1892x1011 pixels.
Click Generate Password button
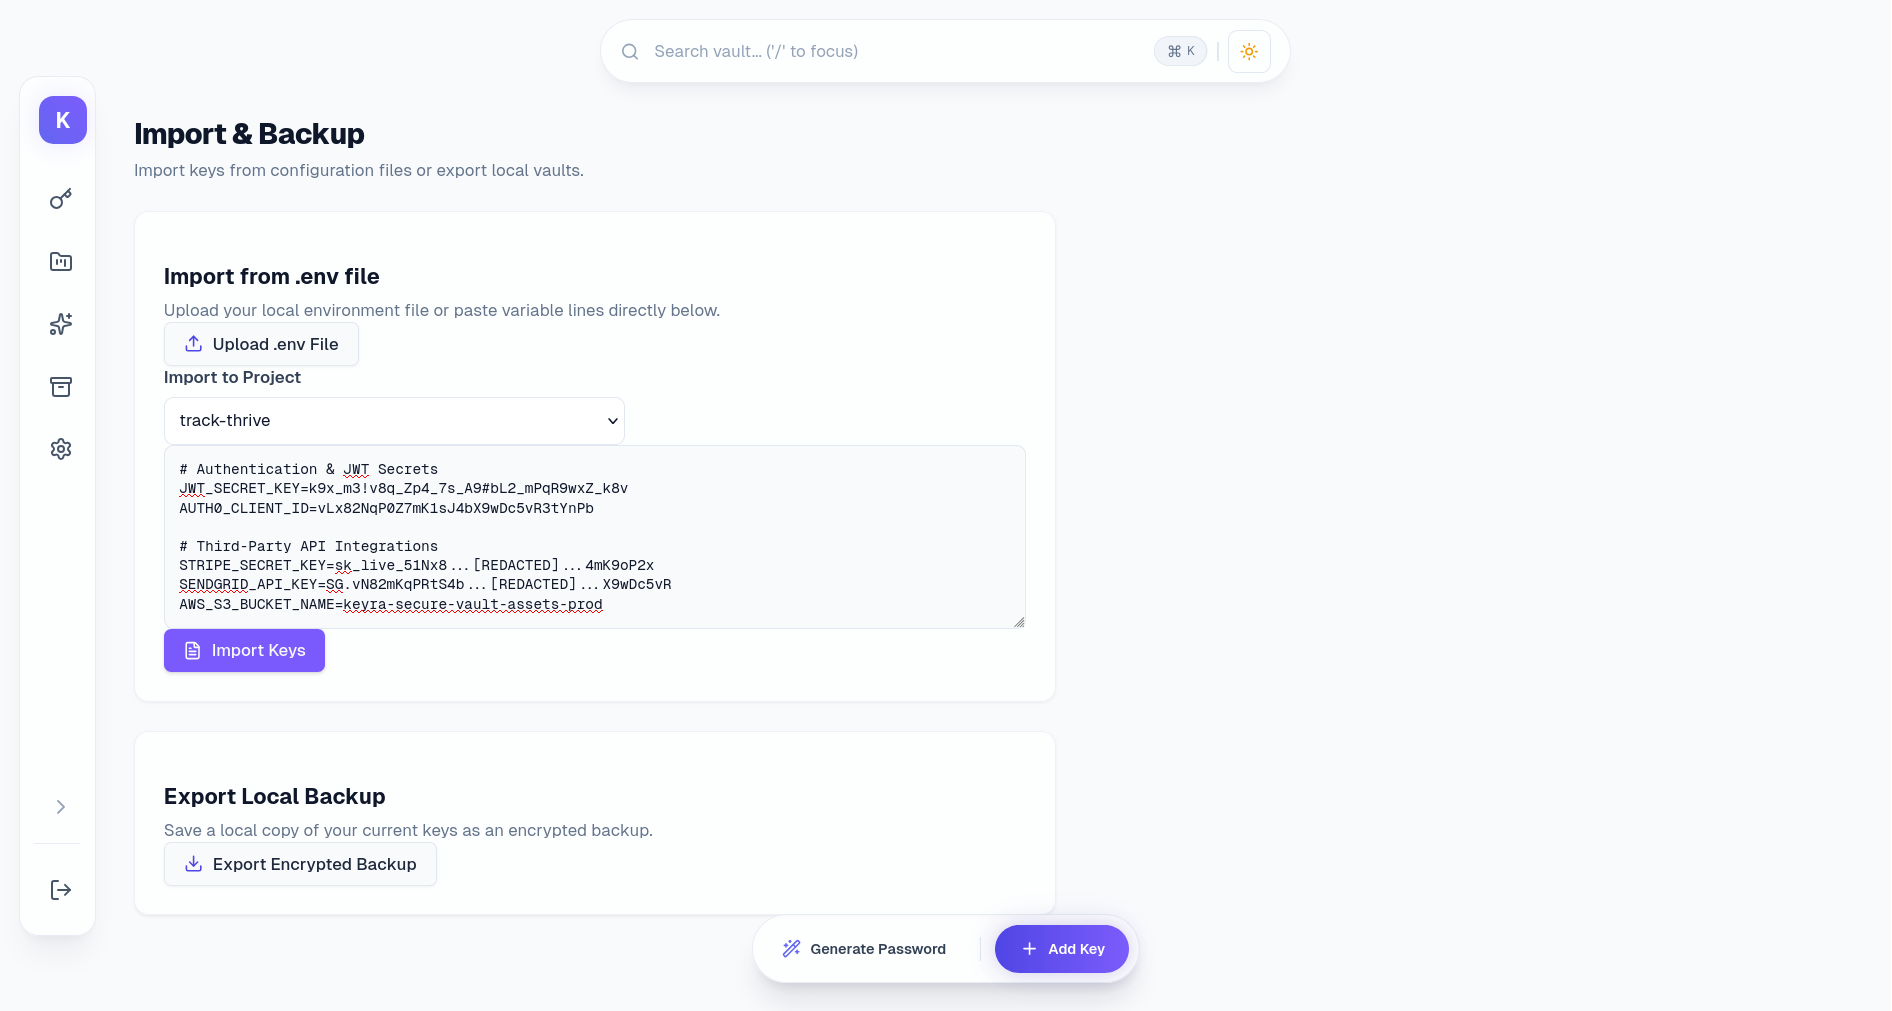click(x=865, y=949)
